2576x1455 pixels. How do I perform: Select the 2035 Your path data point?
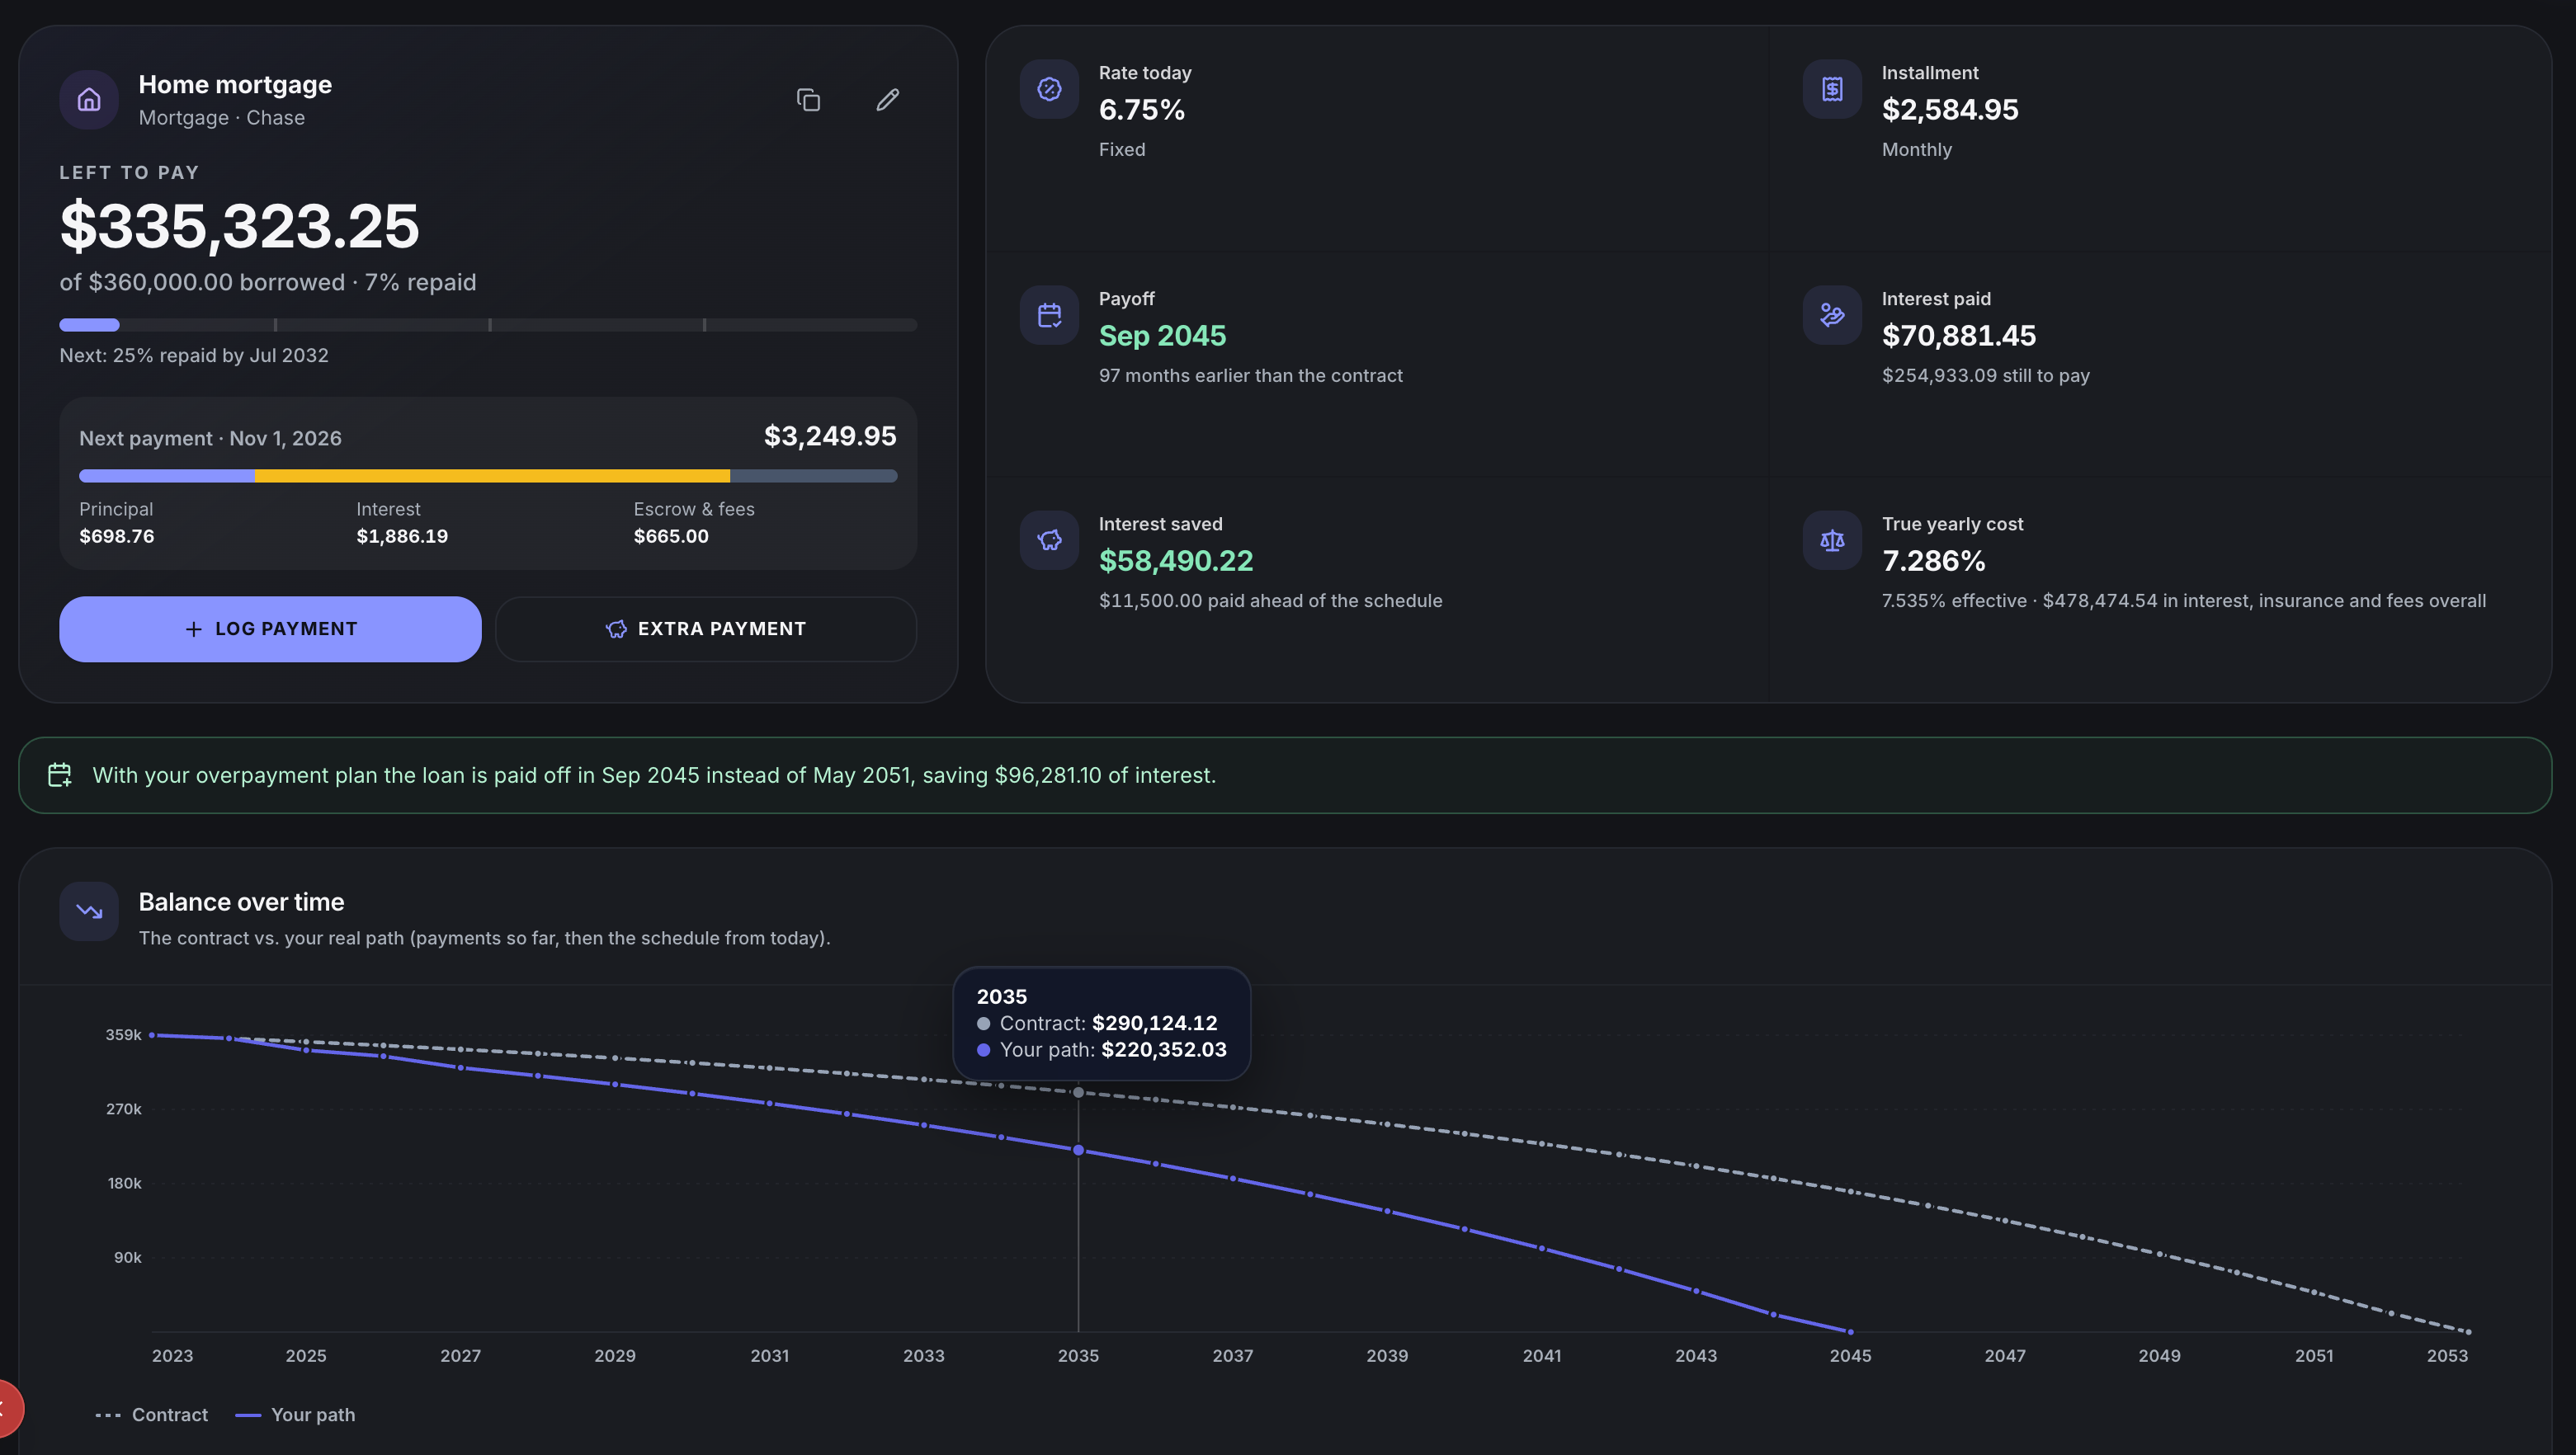(1078, 1150)
